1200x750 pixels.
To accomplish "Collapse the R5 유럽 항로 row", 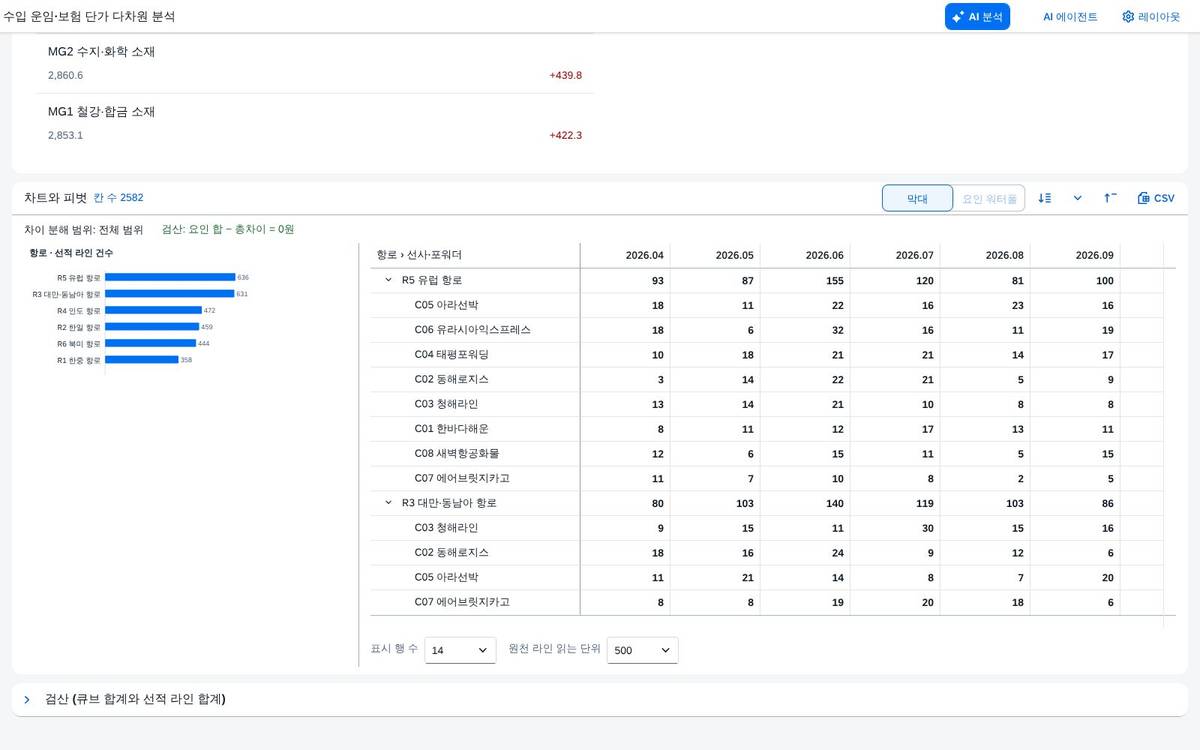I will click(388, 281).
